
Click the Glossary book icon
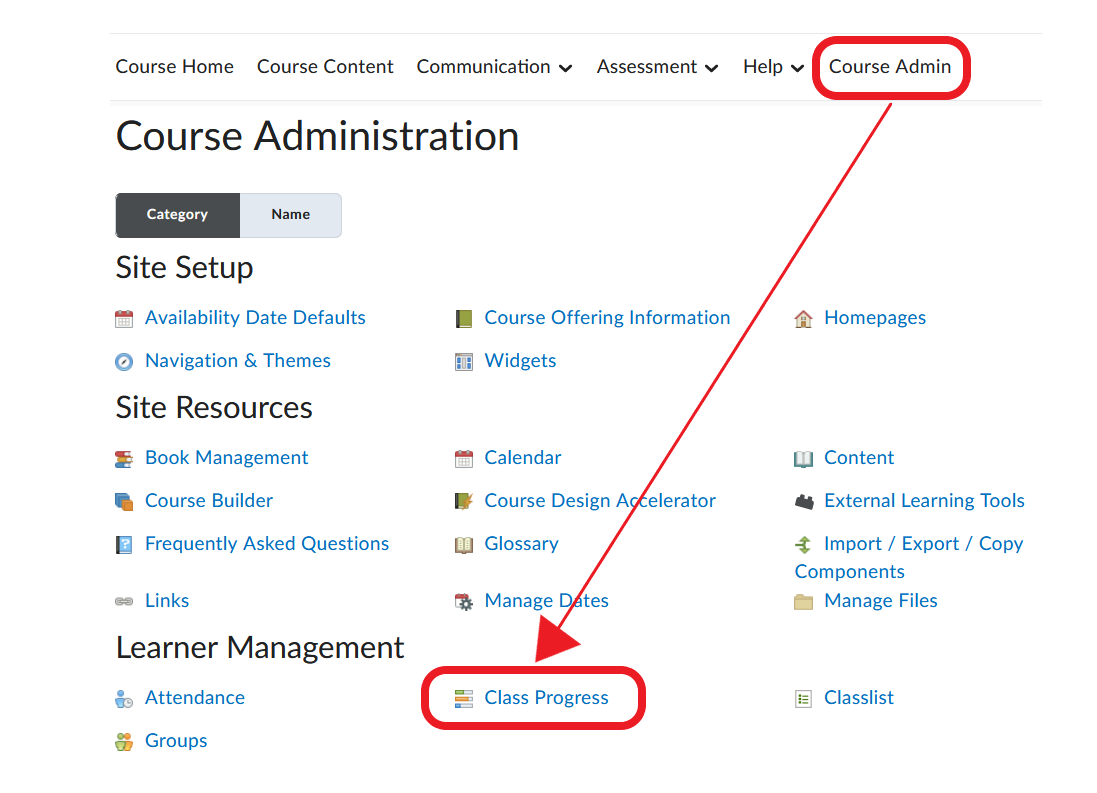(463, 543)
